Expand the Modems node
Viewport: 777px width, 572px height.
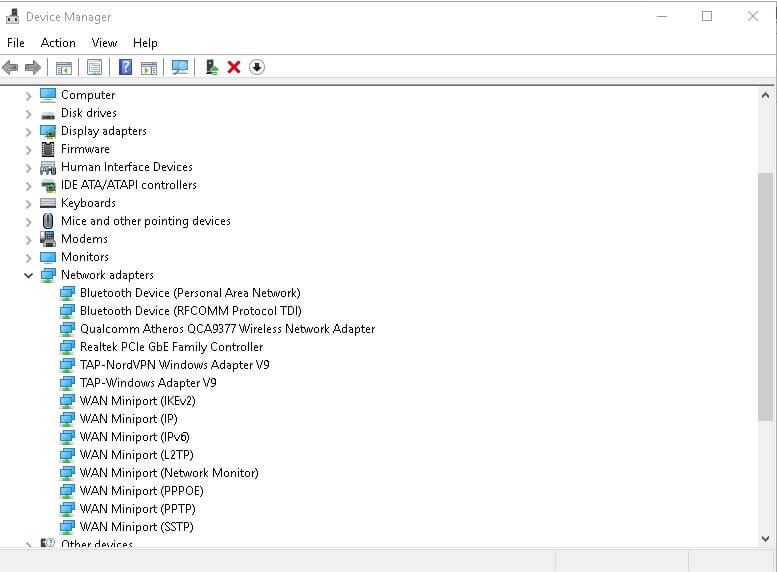coord(28,240)
